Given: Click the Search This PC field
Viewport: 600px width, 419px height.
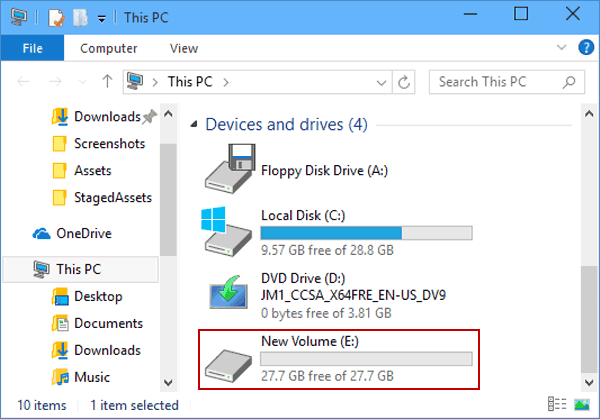Looking at the screenshot, I should (x=507, y=82).
